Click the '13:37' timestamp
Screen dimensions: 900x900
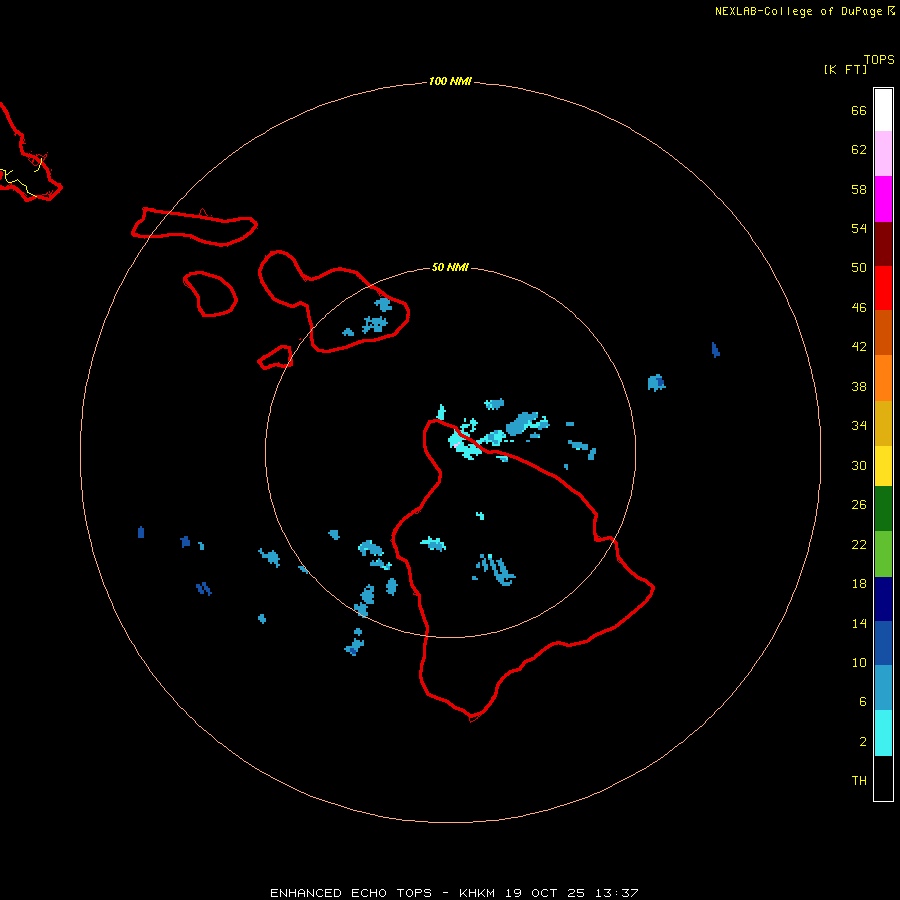coord(617,893)
